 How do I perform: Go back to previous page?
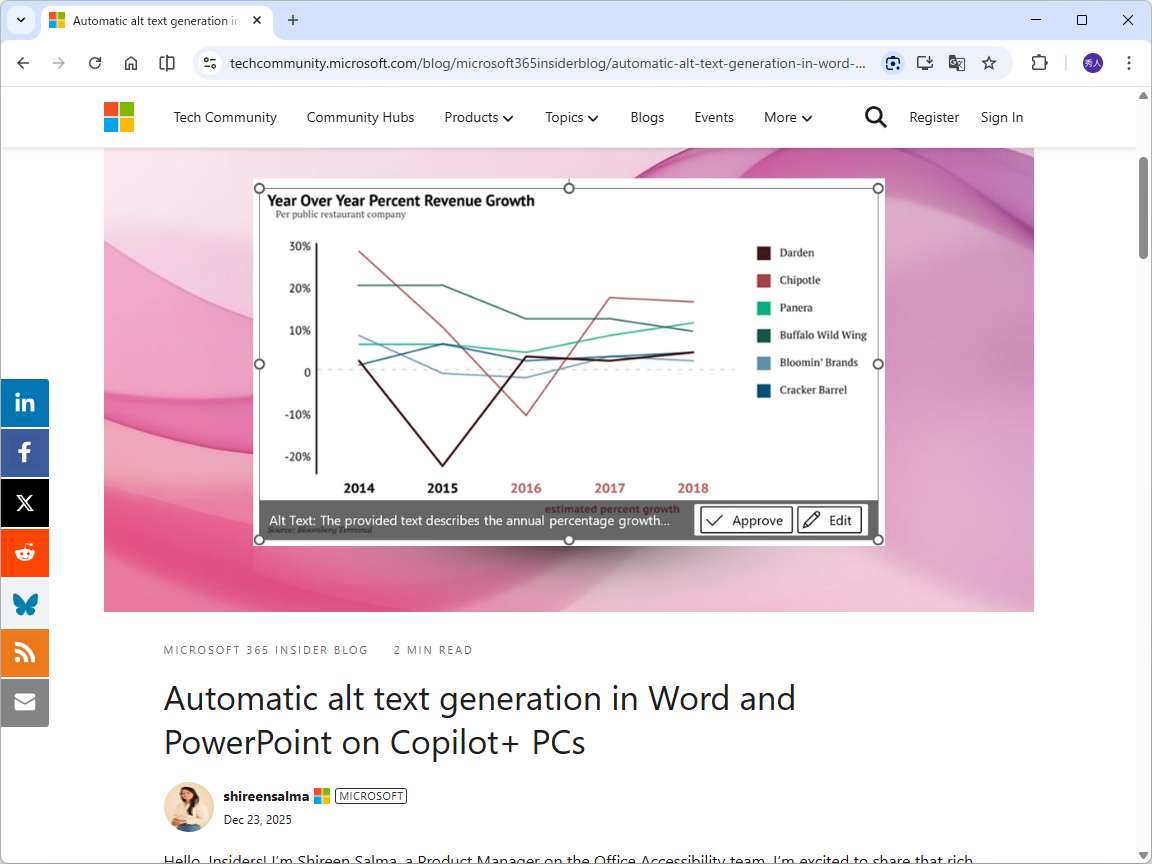tap(24, 63)
